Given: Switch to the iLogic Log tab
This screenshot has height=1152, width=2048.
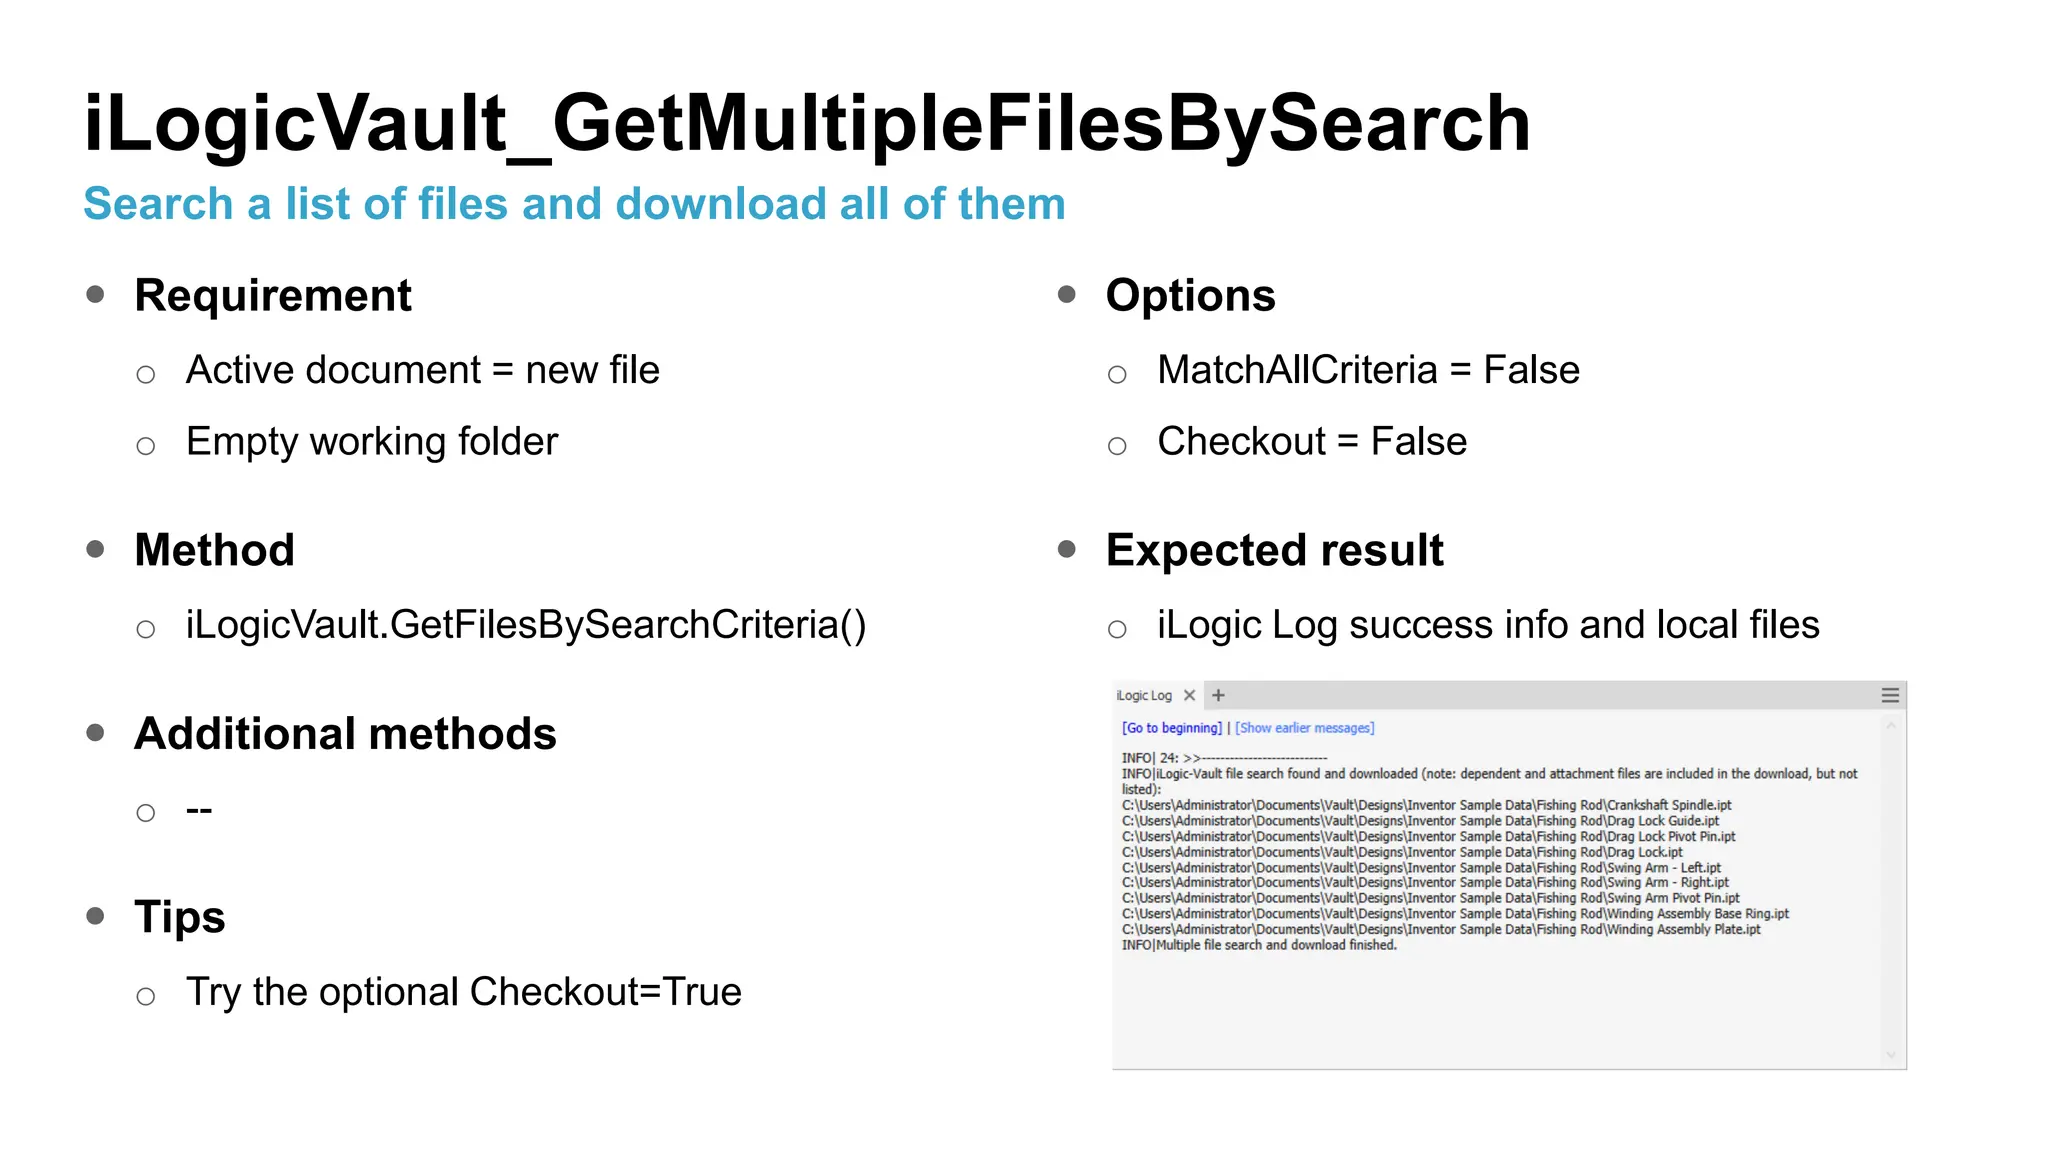Looking at the screenshot, I should point(1144,695).
